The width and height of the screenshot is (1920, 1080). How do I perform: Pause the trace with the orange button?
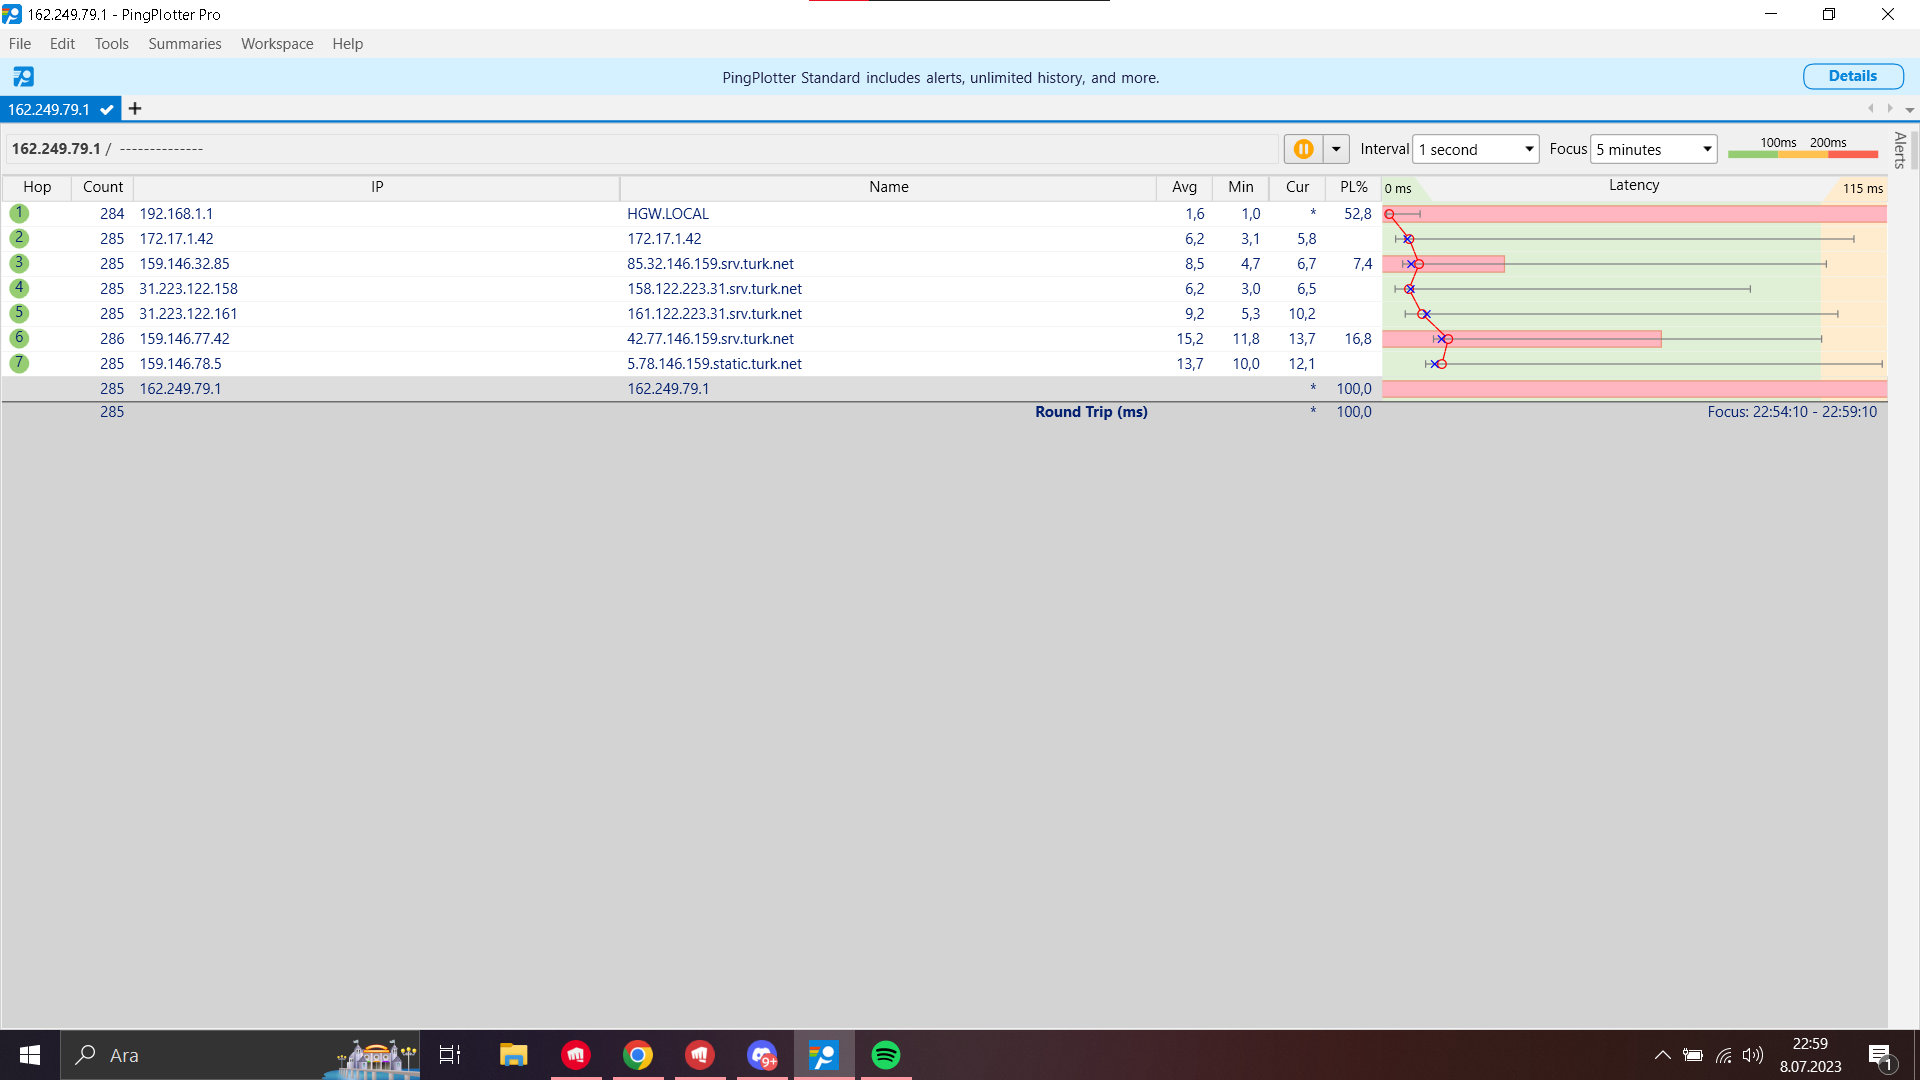point(1303,149)
